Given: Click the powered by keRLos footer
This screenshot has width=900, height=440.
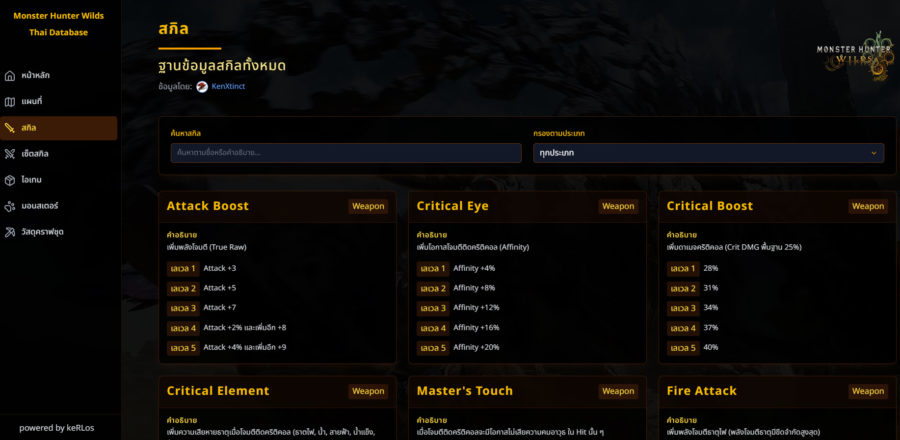Looking at the screenshot, I should coord(58,428).
